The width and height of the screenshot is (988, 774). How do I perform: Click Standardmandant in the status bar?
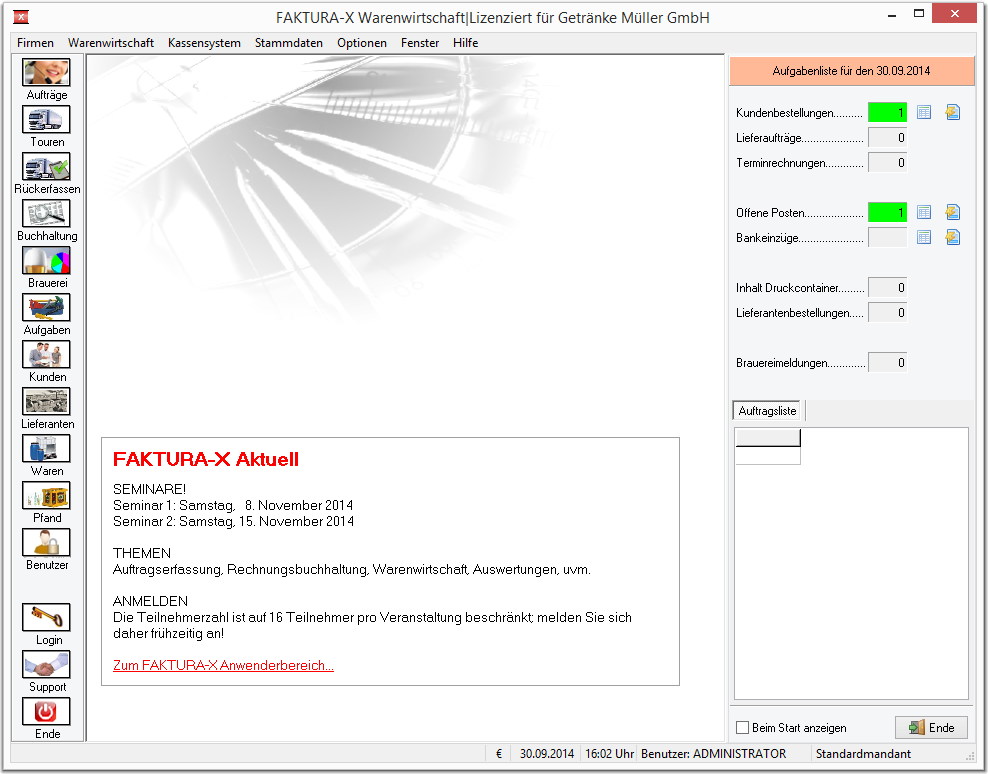point(863,754)
